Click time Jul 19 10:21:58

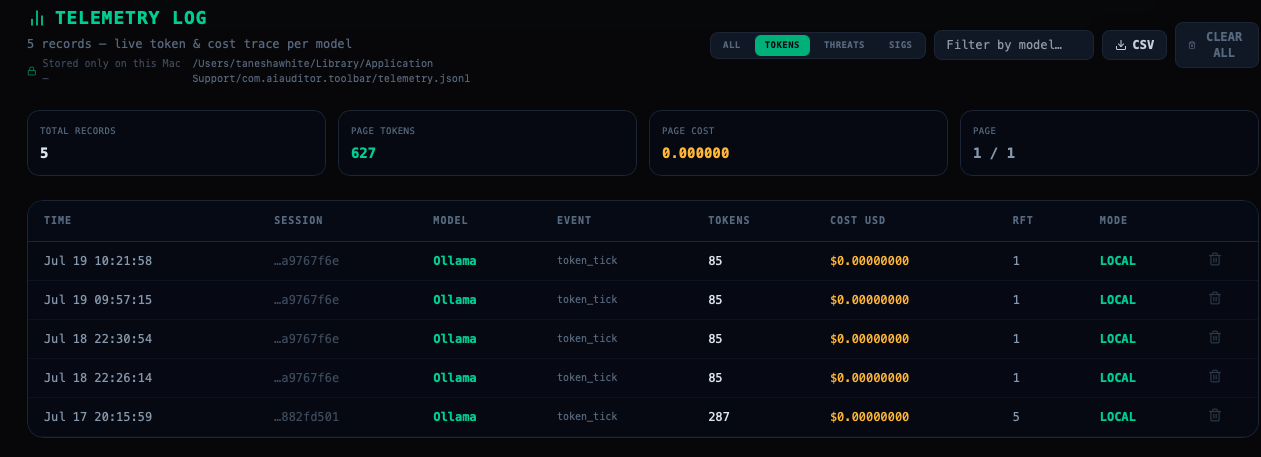(x=98, y=260)
